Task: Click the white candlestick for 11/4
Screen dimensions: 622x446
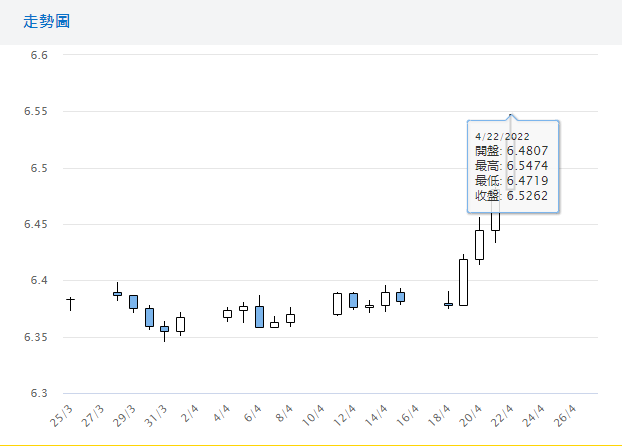Action: 337,303
